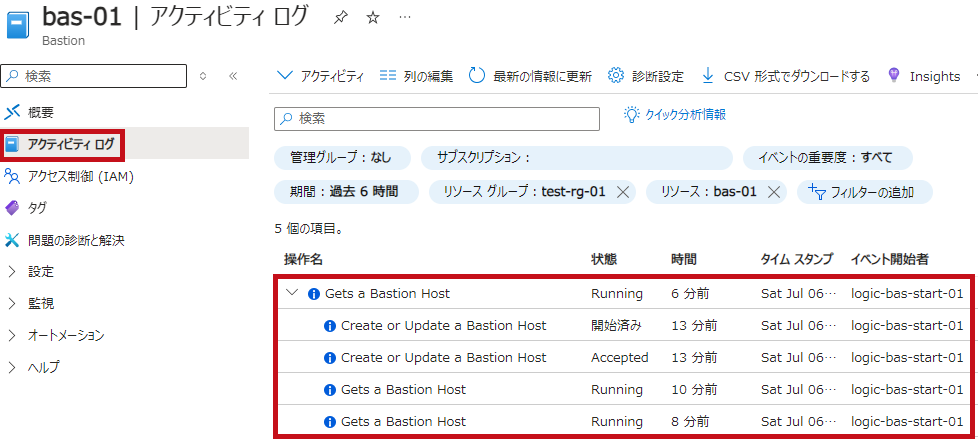The width and height of the screenshot is (978, 443).
Task: Click the up-down sort arrows next to sidebar search
Action: 203,76
